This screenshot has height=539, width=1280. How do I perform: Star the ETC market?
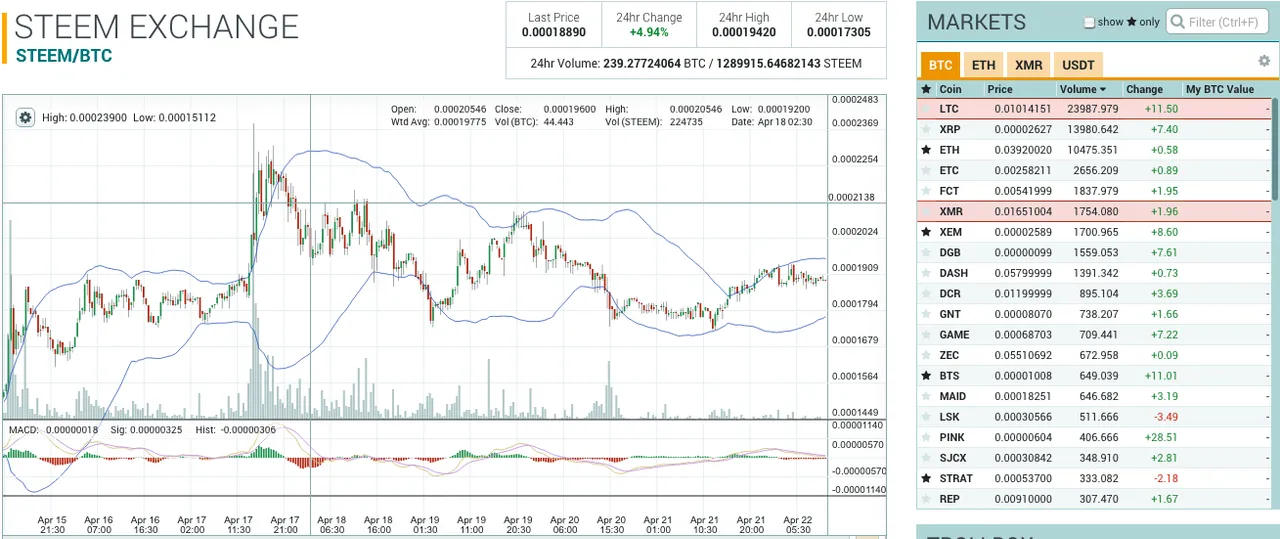926,170
